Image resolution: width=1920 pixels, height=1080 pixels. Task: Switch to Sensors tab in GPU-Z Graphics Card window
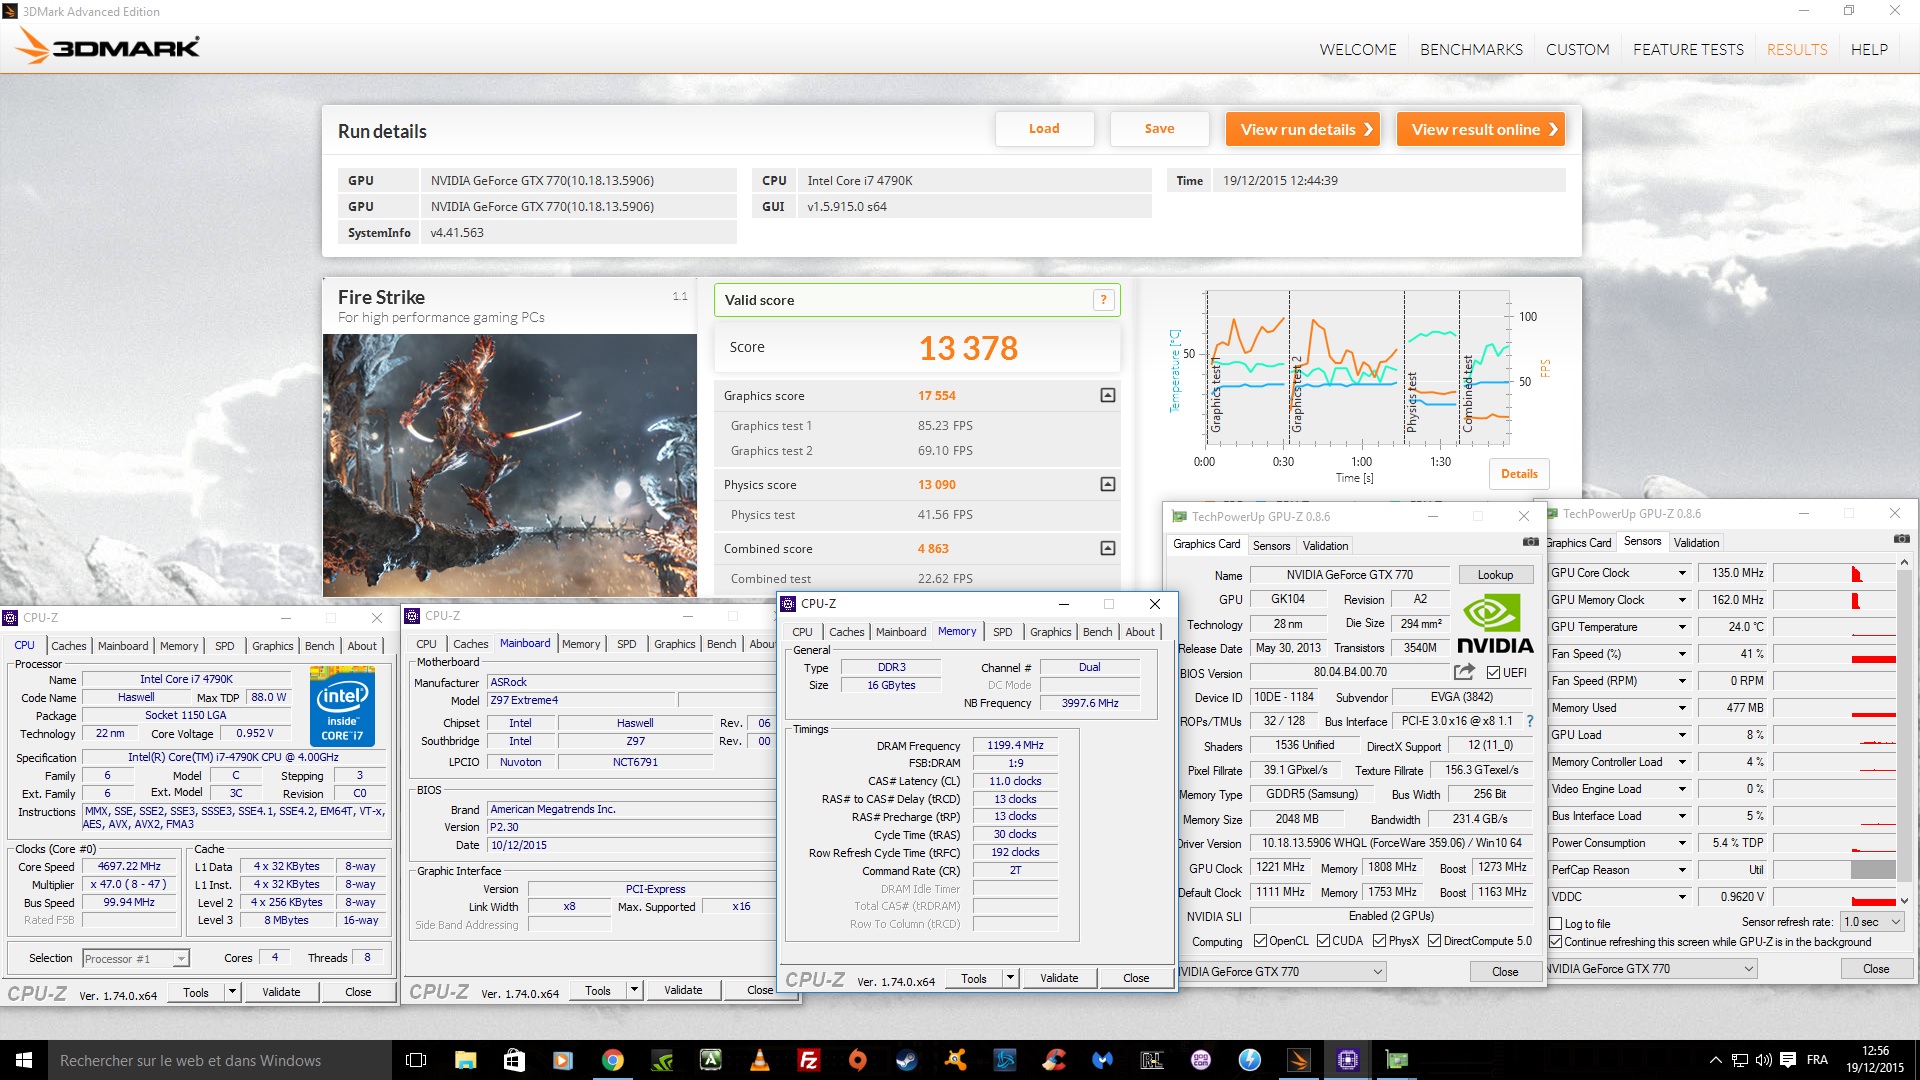coord(1271,546)
